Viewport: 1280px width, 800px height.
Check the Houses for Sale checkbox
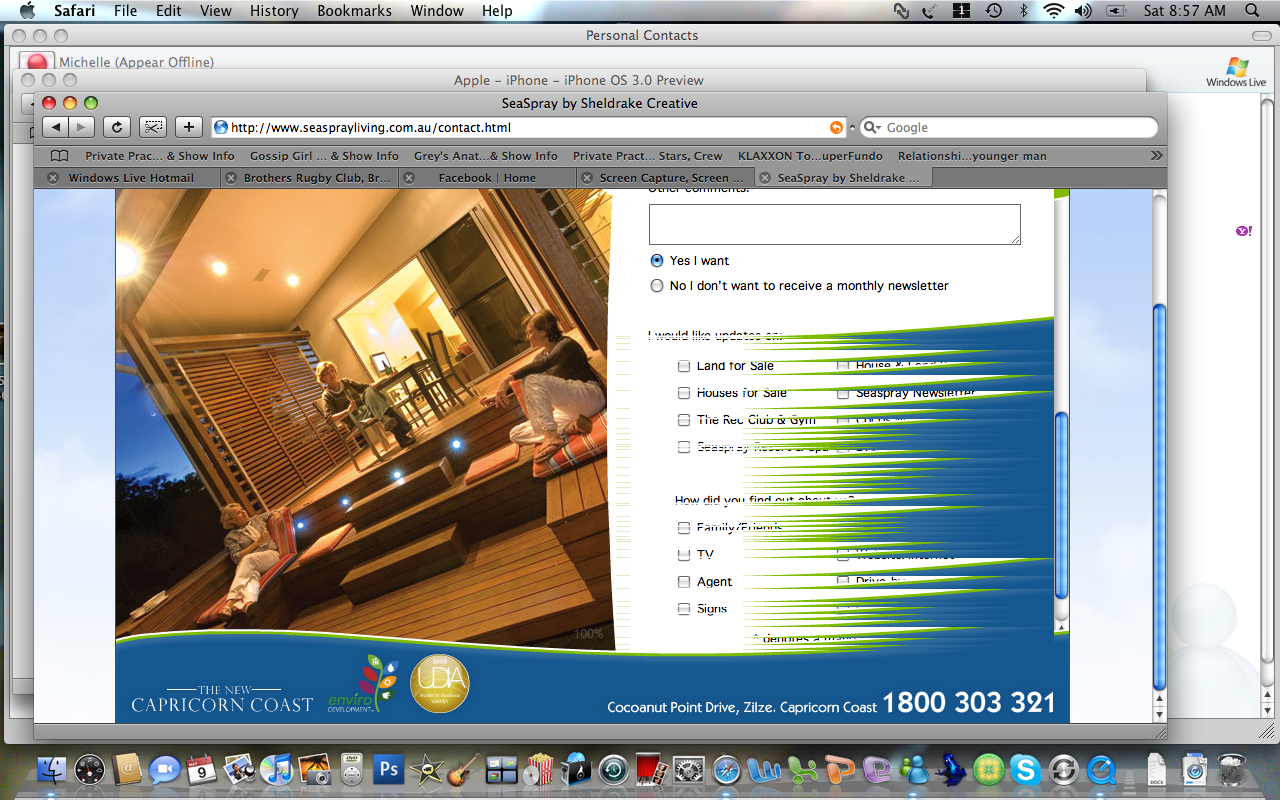pos(684,393)
